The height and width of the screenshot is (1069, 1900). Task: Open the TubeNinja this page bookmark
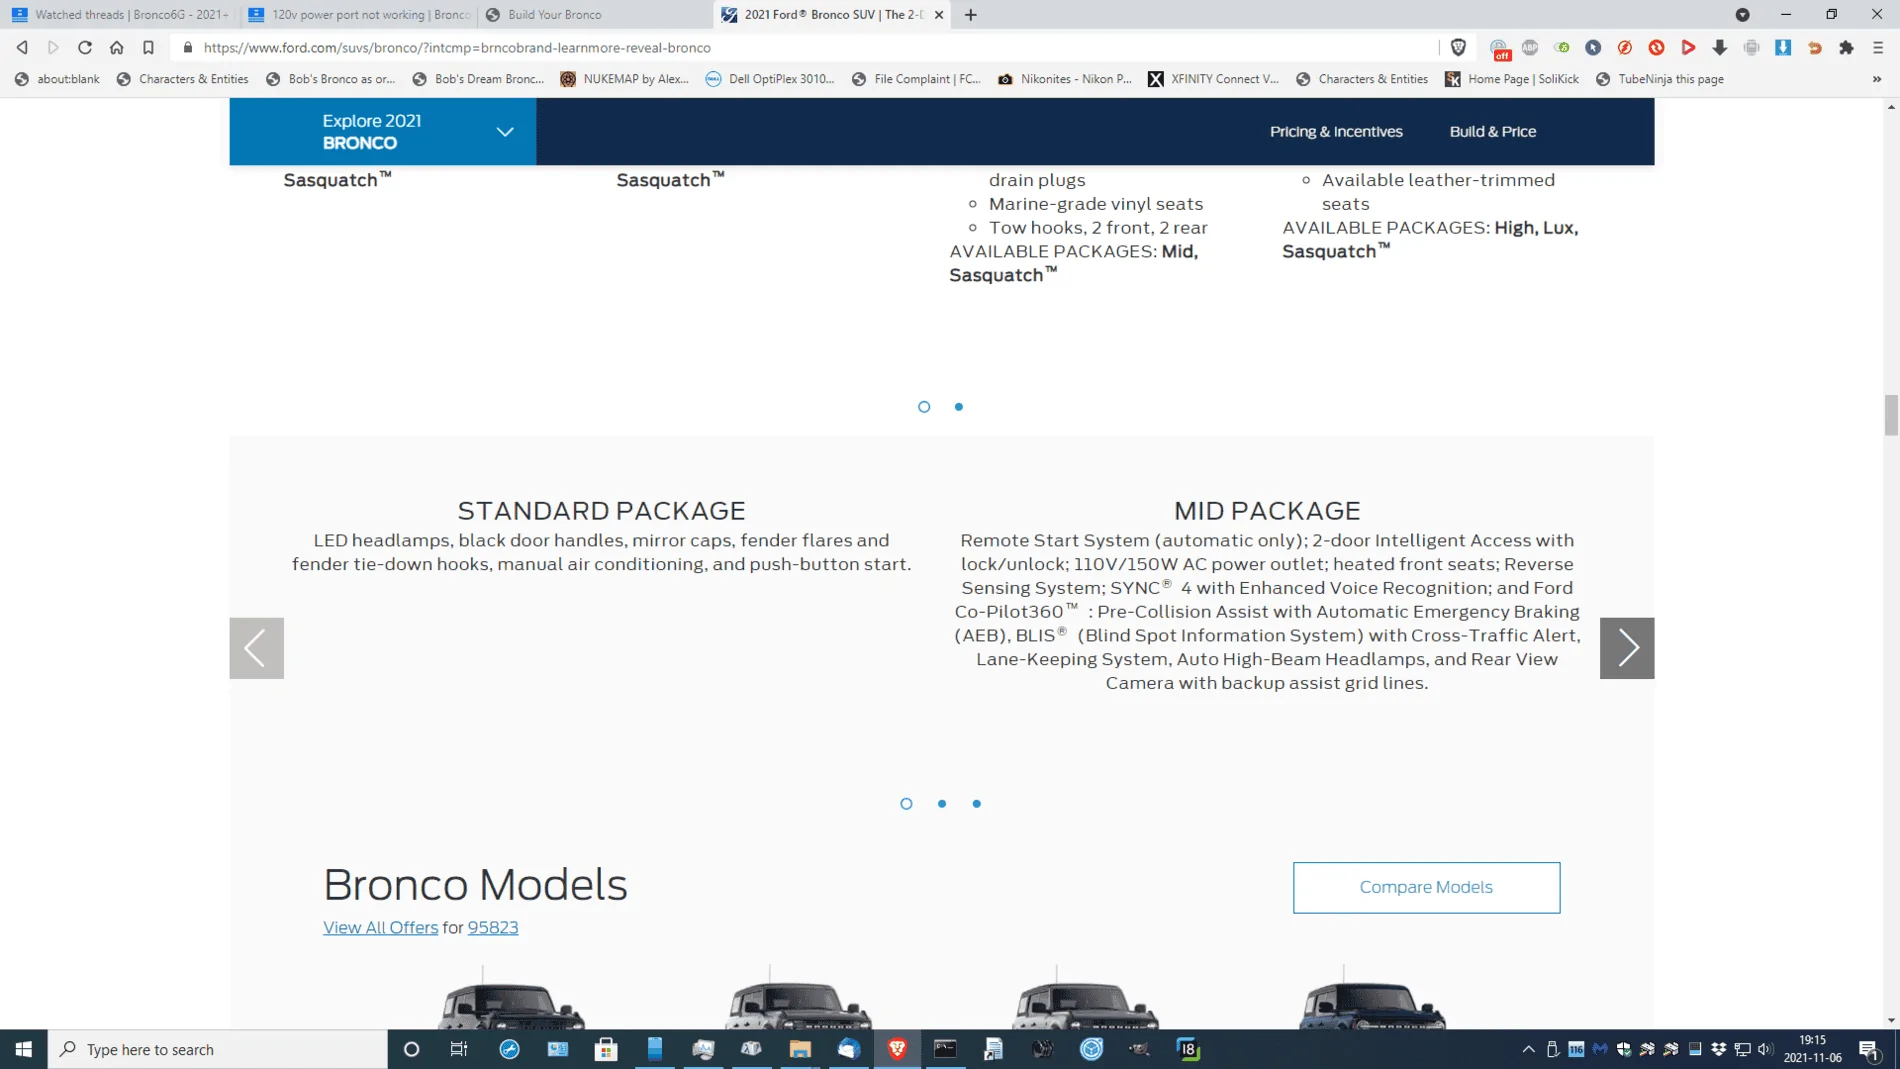tap(1660, 79)
